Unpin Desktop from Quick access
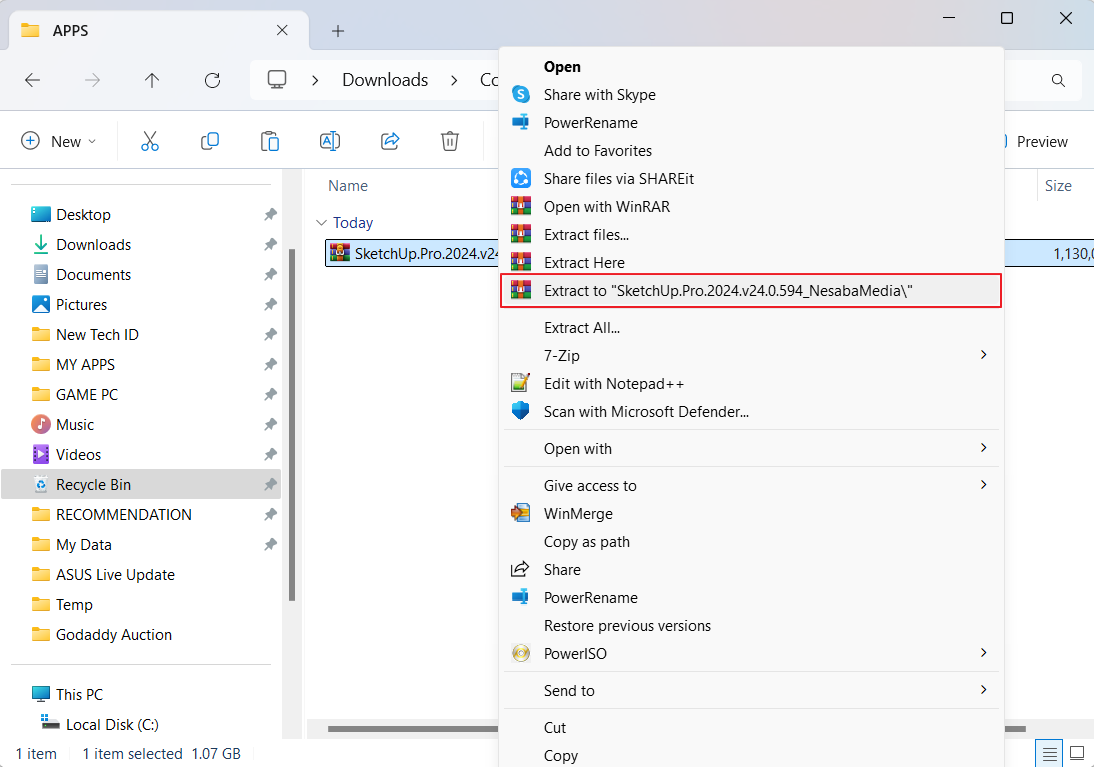This screenshot has width=1094, height=767. (x=270, y=215)
